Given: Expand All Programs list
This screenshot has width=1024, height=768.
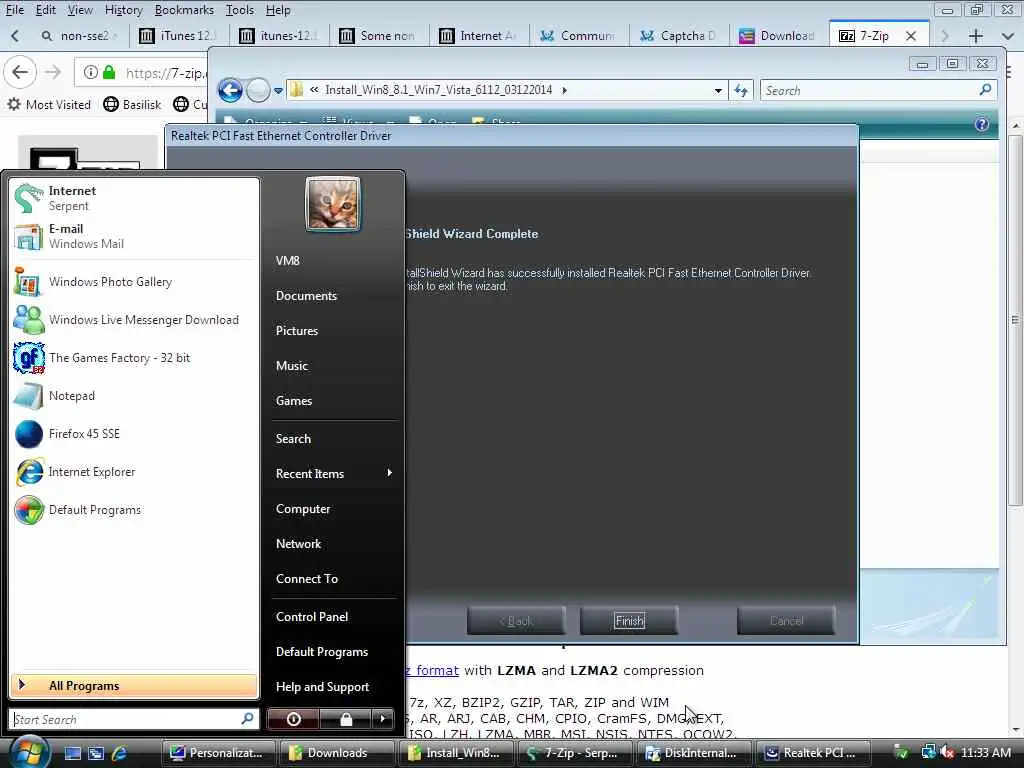Looking at the screenshot, I should coord(134,686).
